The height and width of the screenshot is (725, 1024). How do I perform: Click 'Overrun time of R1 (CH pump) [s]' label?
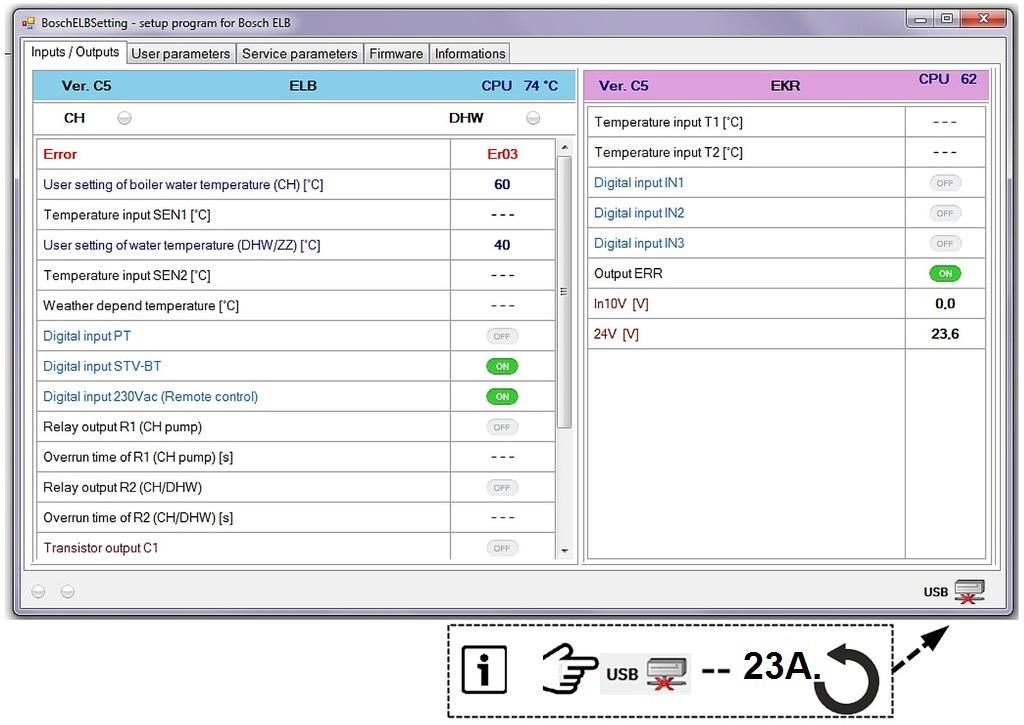pos(138,457)
